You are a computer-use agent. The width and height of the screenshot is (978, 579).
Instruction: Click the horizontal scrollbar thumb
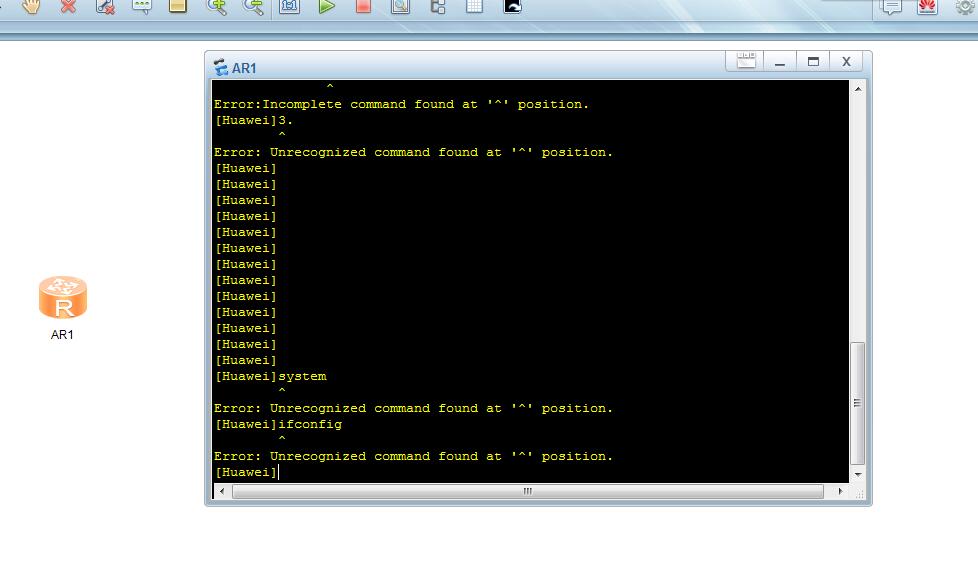(x=528, y=492)
